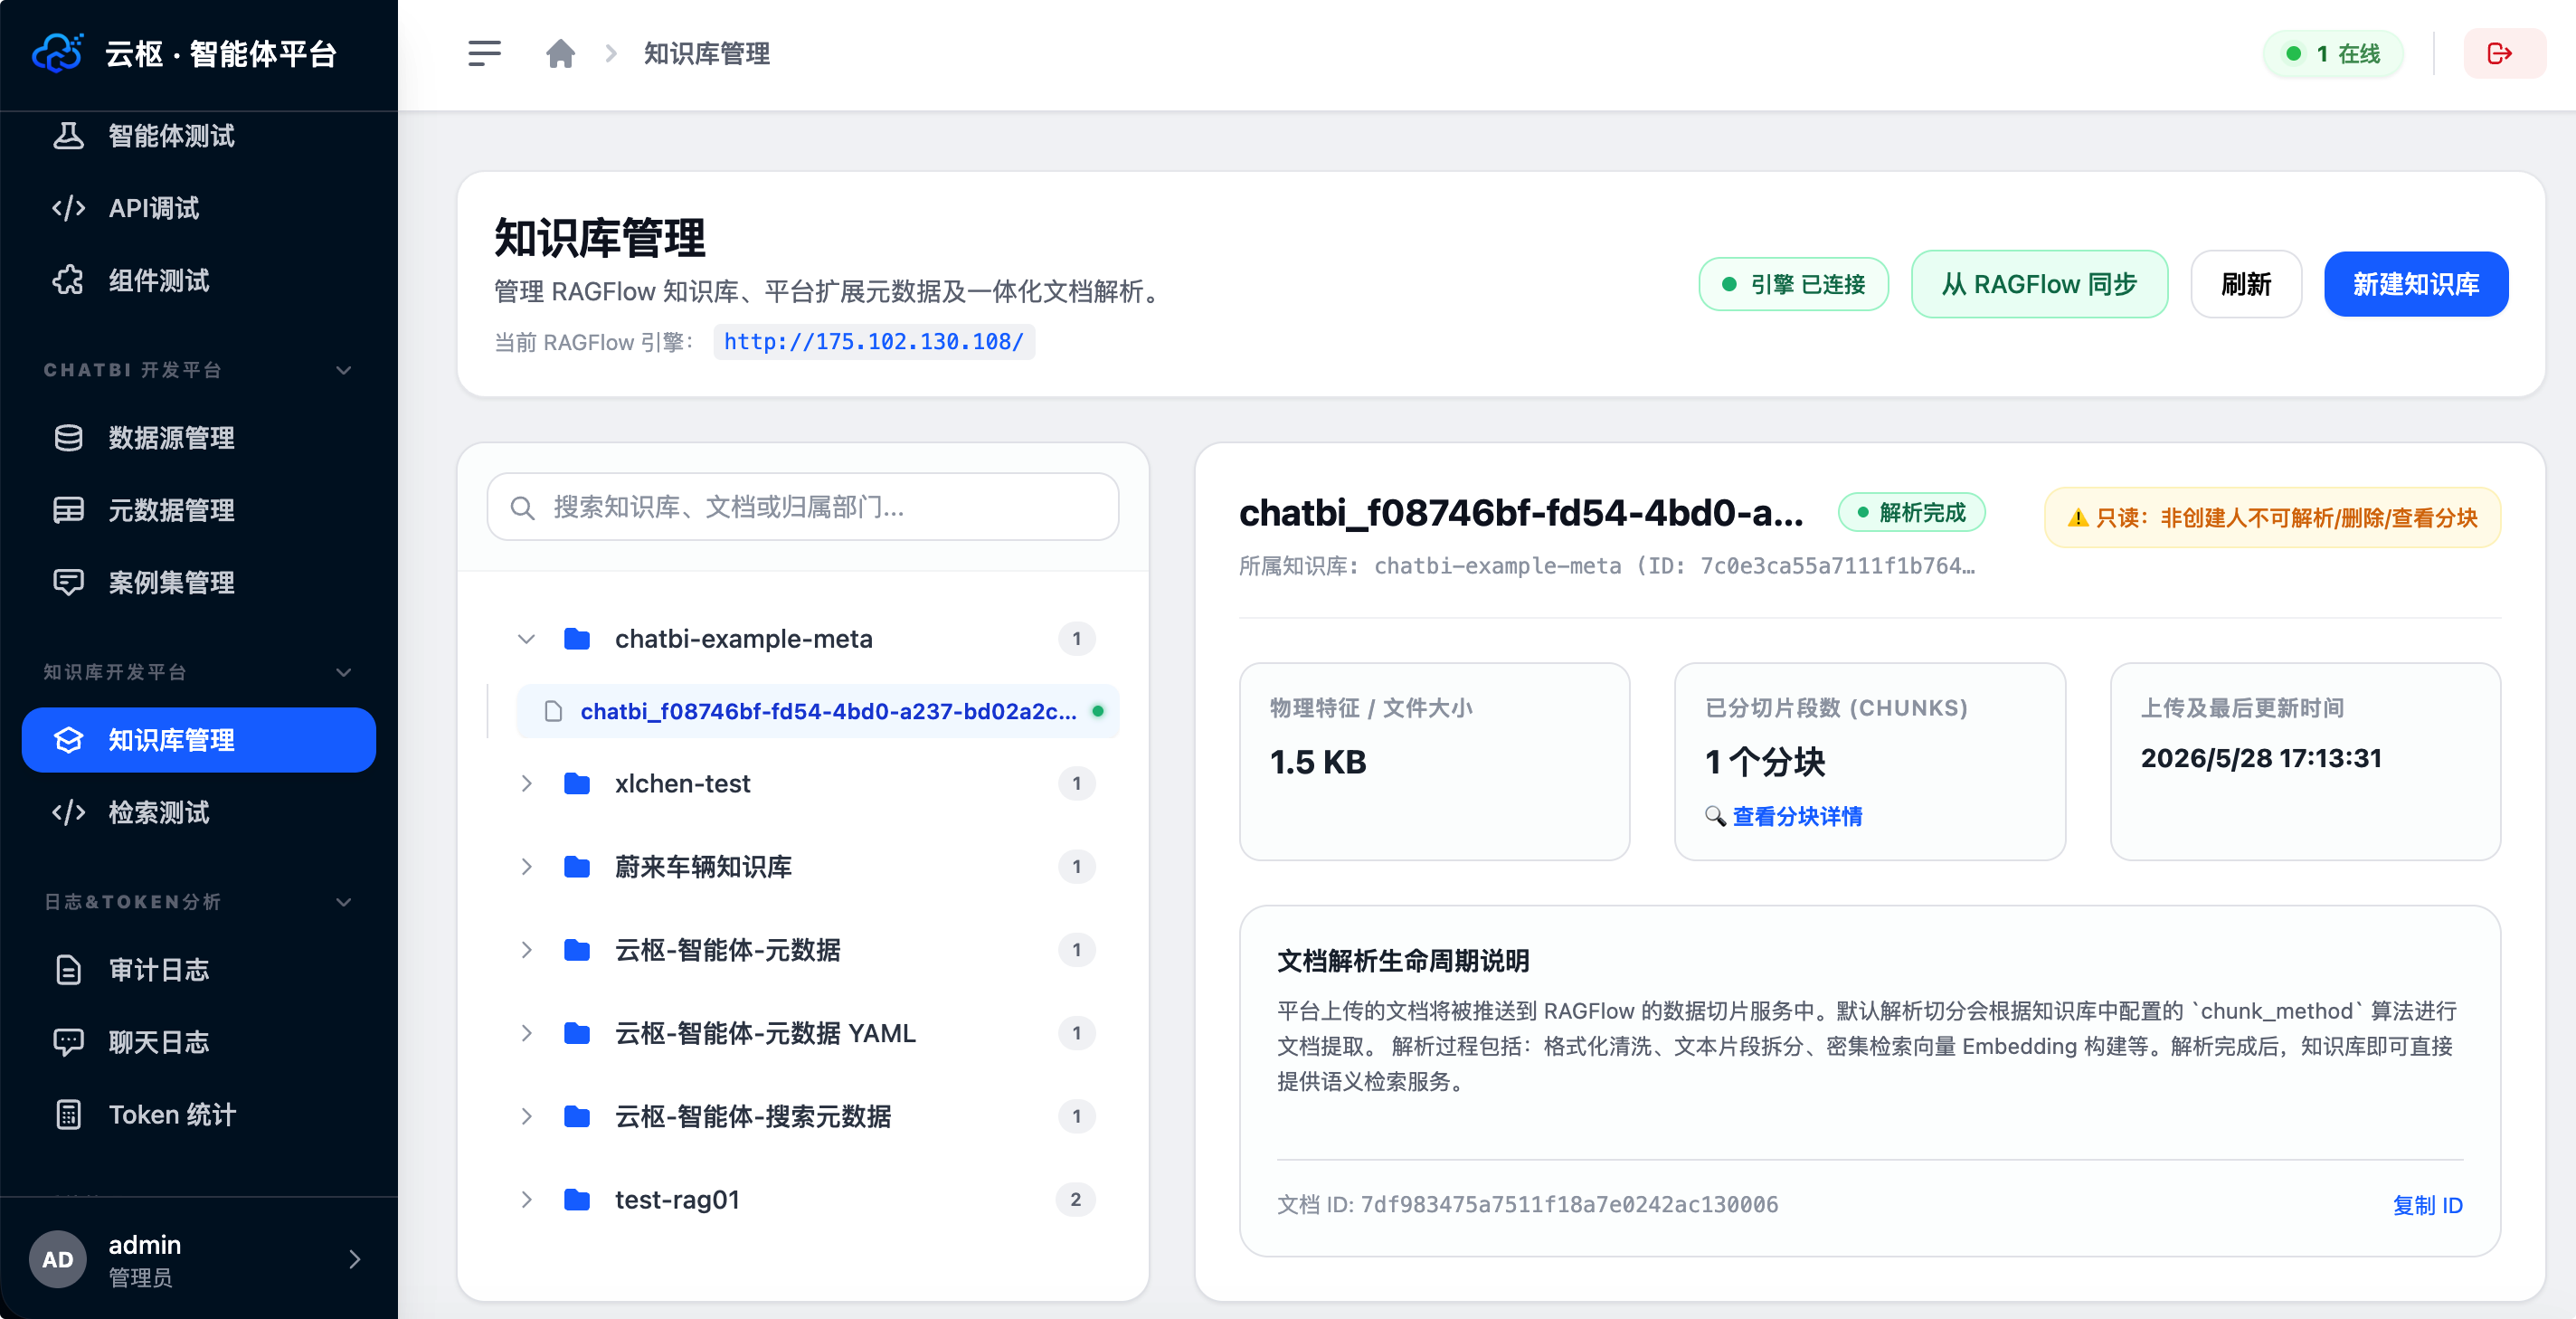The width and height of the screenshot is (2576, 1319).
Task: Open 审计日志 menu item
Action: coord(199,970)
